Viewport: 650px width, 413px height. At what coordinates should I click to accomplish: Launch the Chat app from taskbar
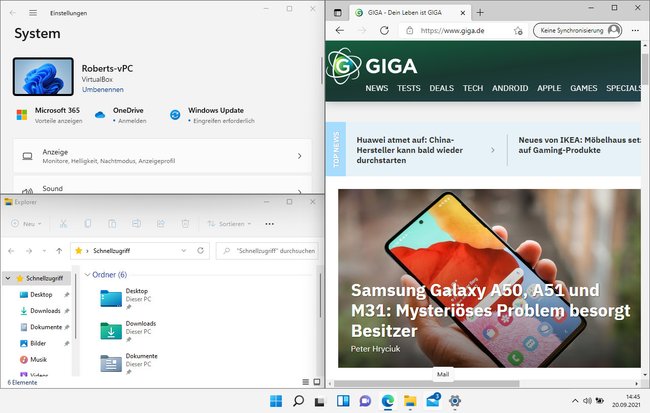pyautogui.click(x=365, y=401)
